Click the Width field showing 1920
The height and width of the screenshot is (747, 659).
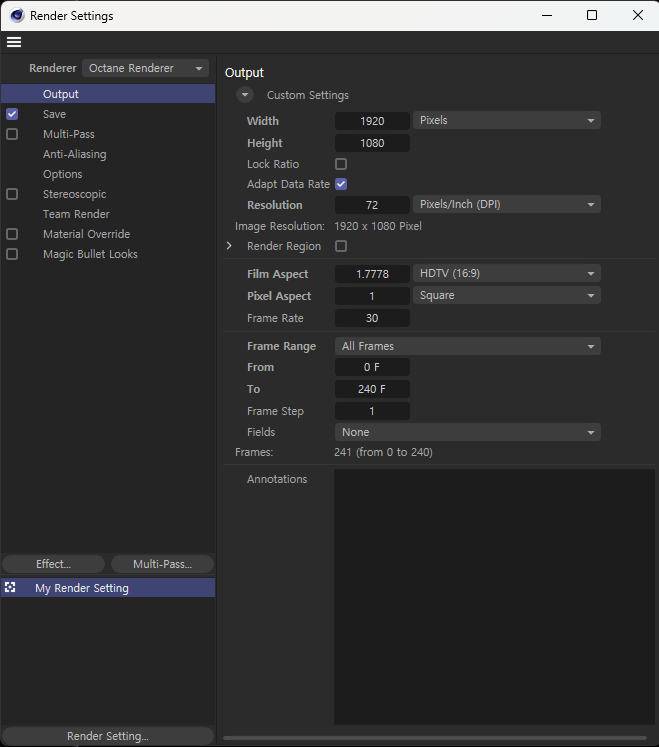click(372, 121)
